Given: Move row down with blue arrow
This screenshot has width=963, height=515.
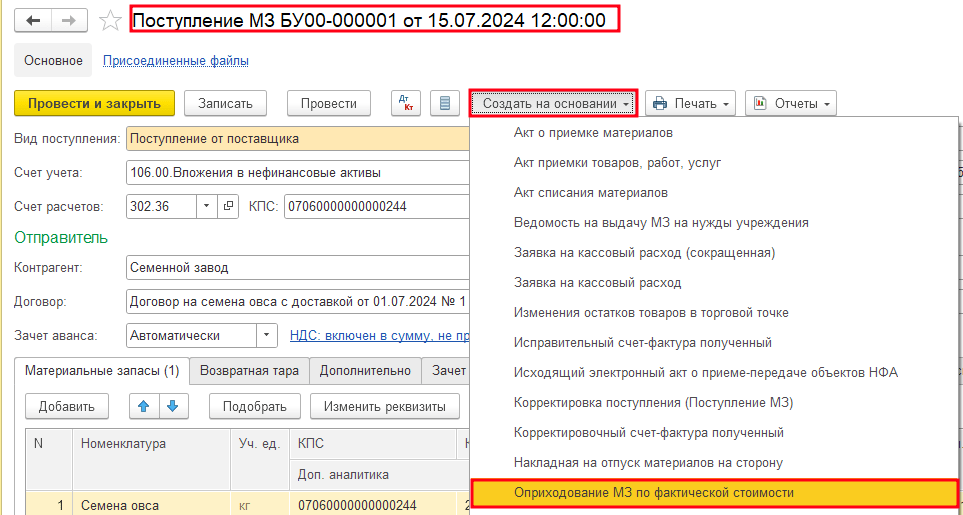Looking at the screenshot, I should (x=173, y=406).
